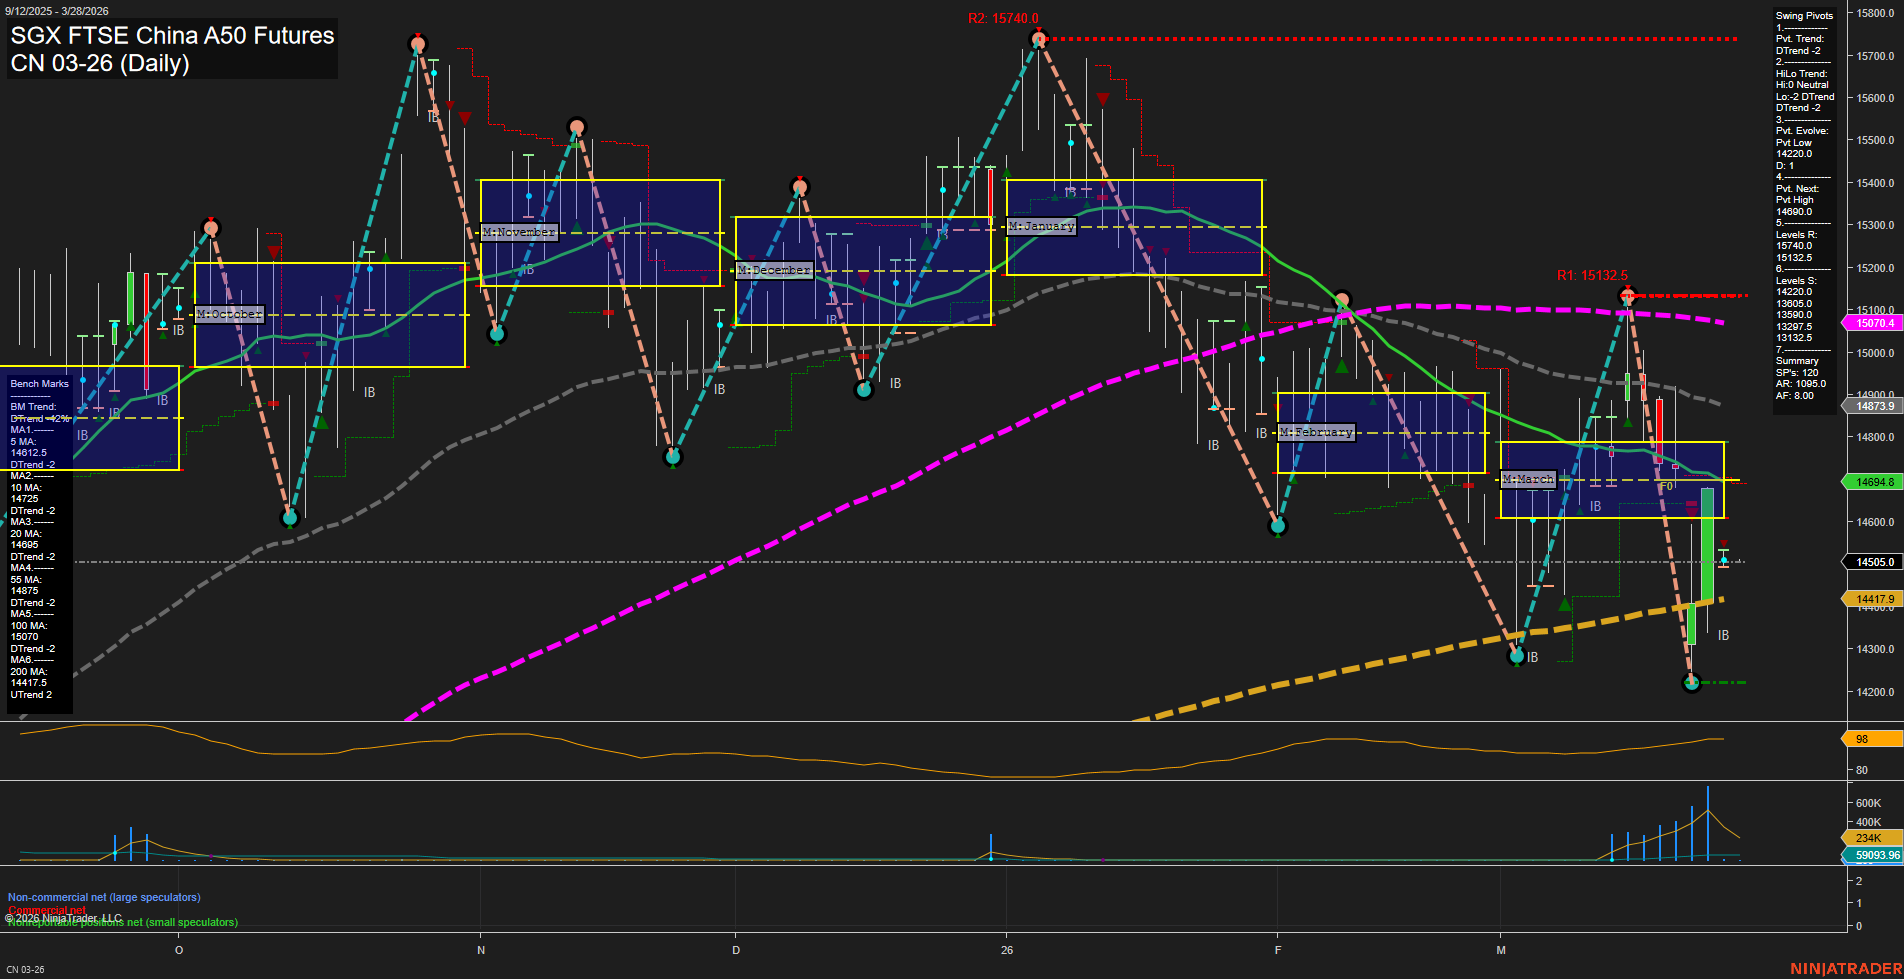Click the D month label on time axis
1904x979 pixels.
736,950
